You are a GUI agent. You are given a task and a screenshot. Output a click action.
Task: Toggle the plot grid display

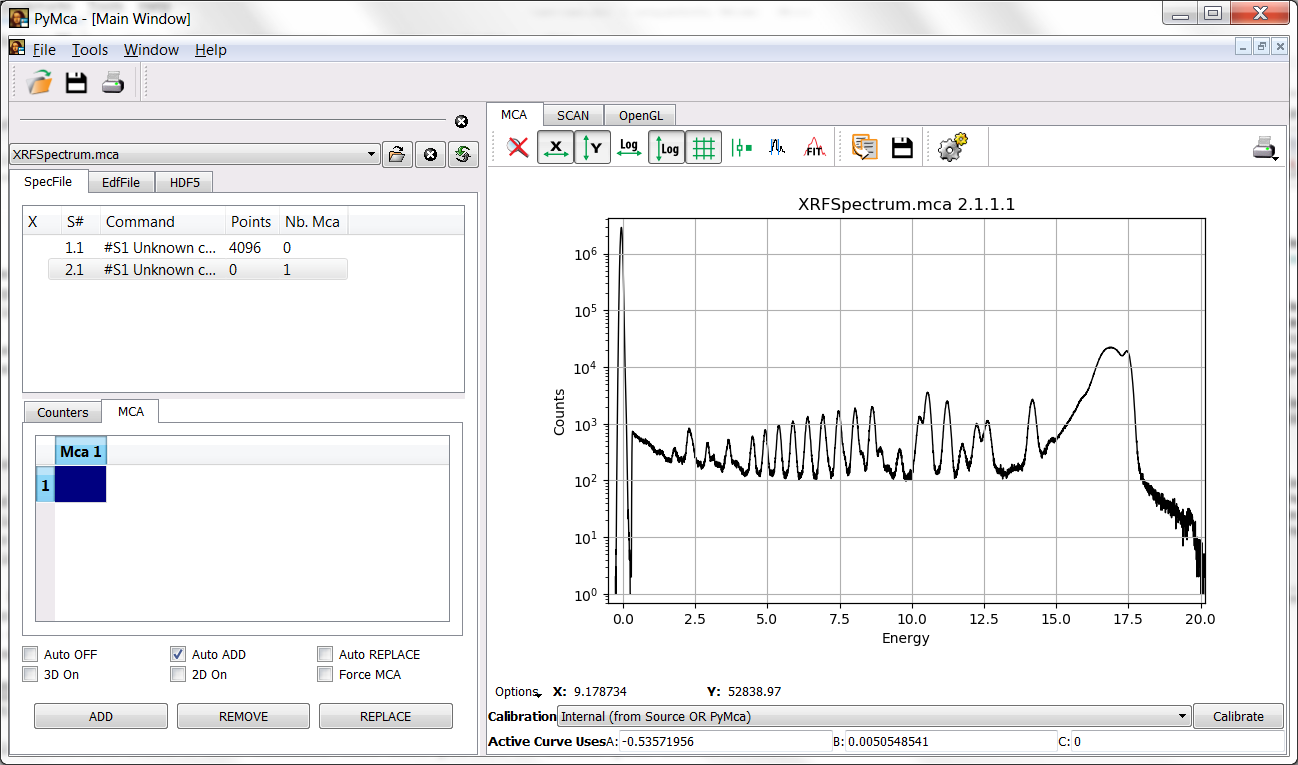pyautogui.click(x=704, y=146)
